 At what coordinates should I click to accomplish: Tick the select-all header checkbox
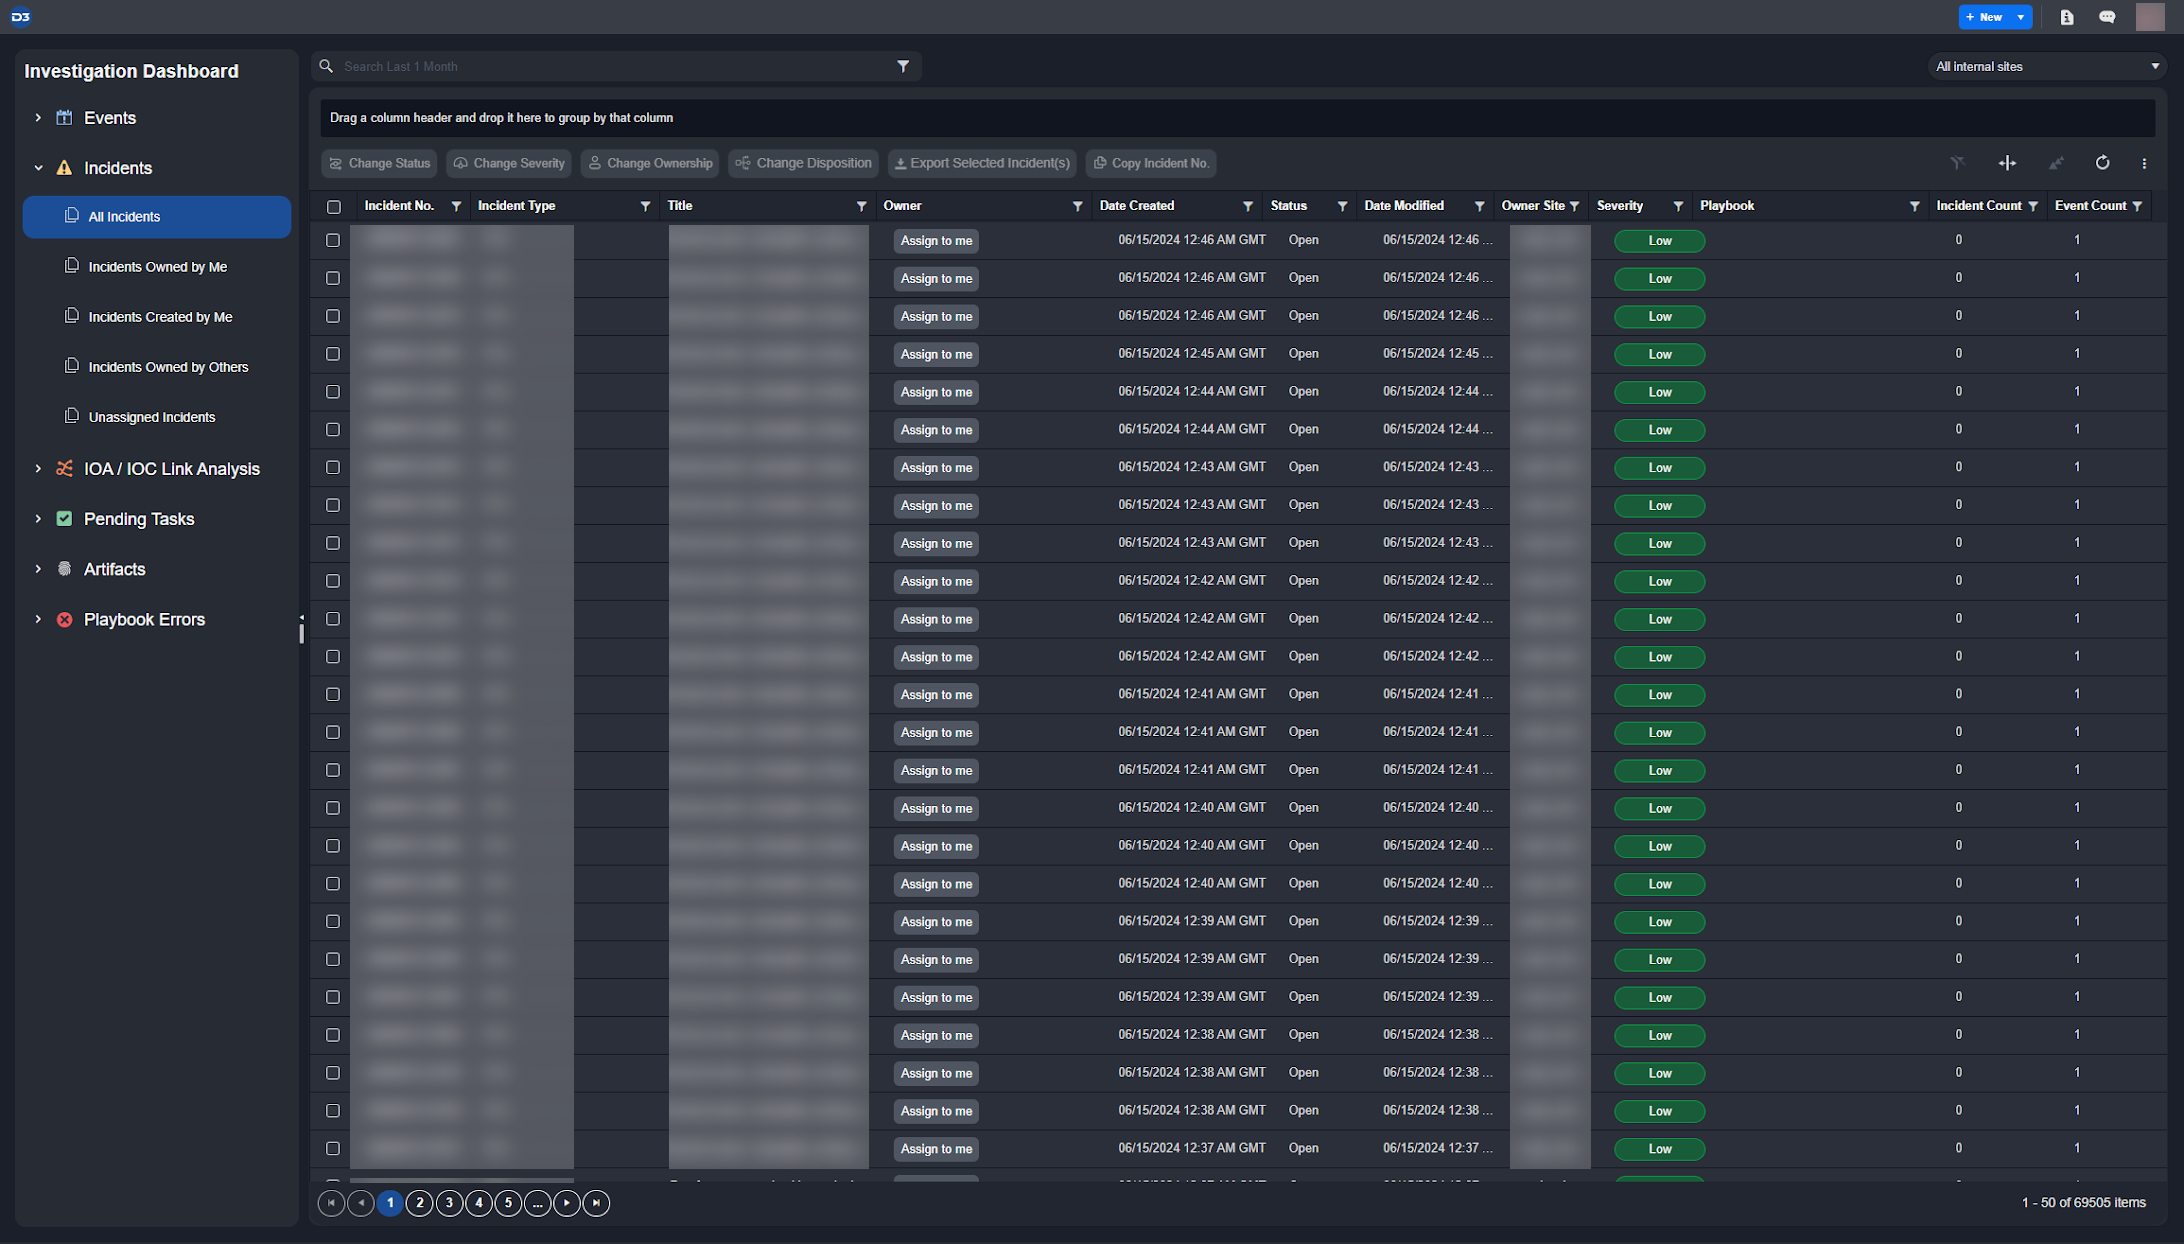(334, 207)
